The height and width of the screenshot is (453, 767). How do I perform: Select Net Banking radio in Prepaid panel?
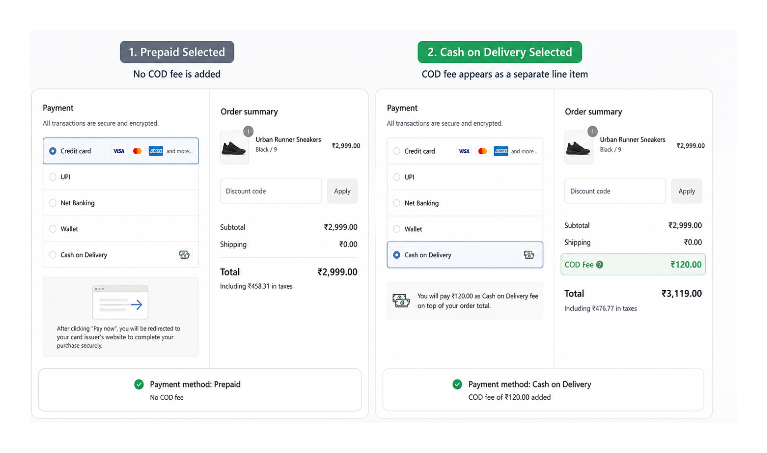click(53, 203)
